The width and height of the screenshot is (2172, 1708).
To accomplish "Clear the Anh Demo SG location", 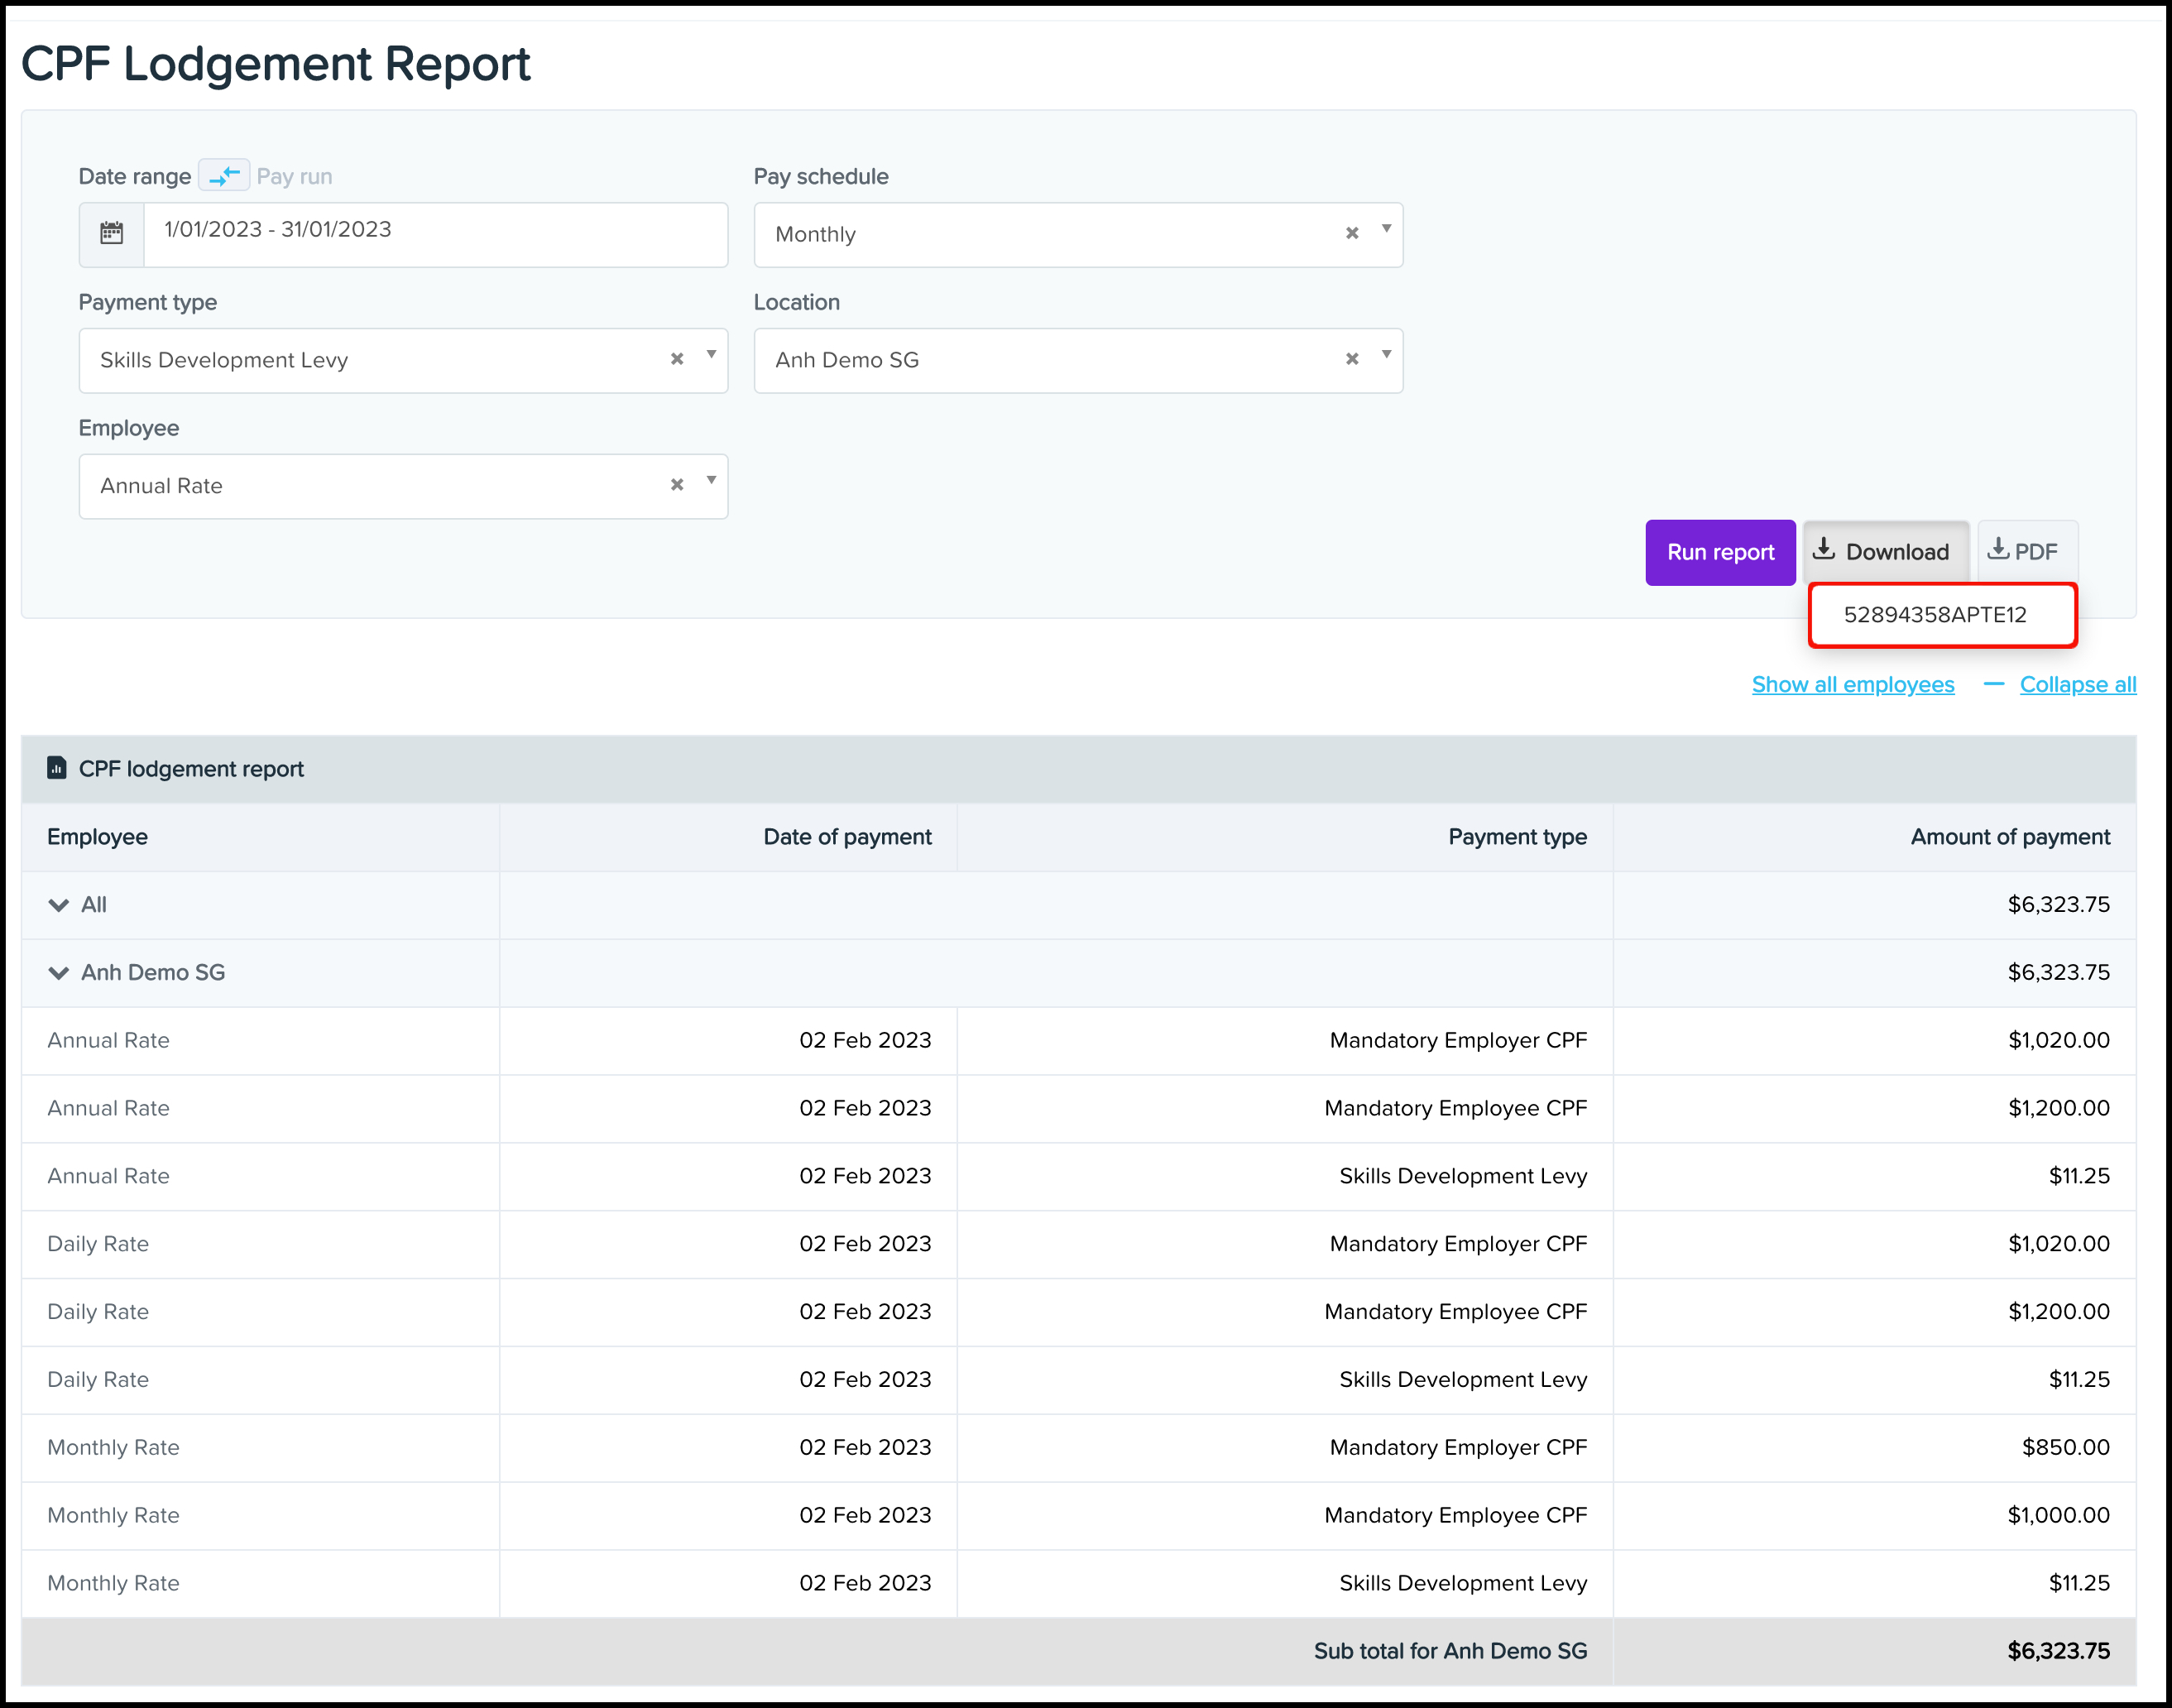I will pyautogui.click(x=1351, y=359).
